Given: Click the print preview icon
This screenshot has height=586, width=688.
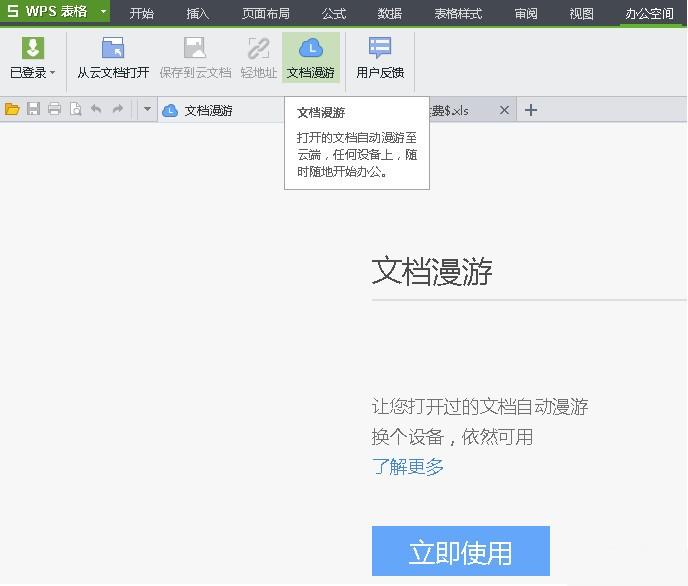Looking at the screenshot, I should click(x=75, y=110).
